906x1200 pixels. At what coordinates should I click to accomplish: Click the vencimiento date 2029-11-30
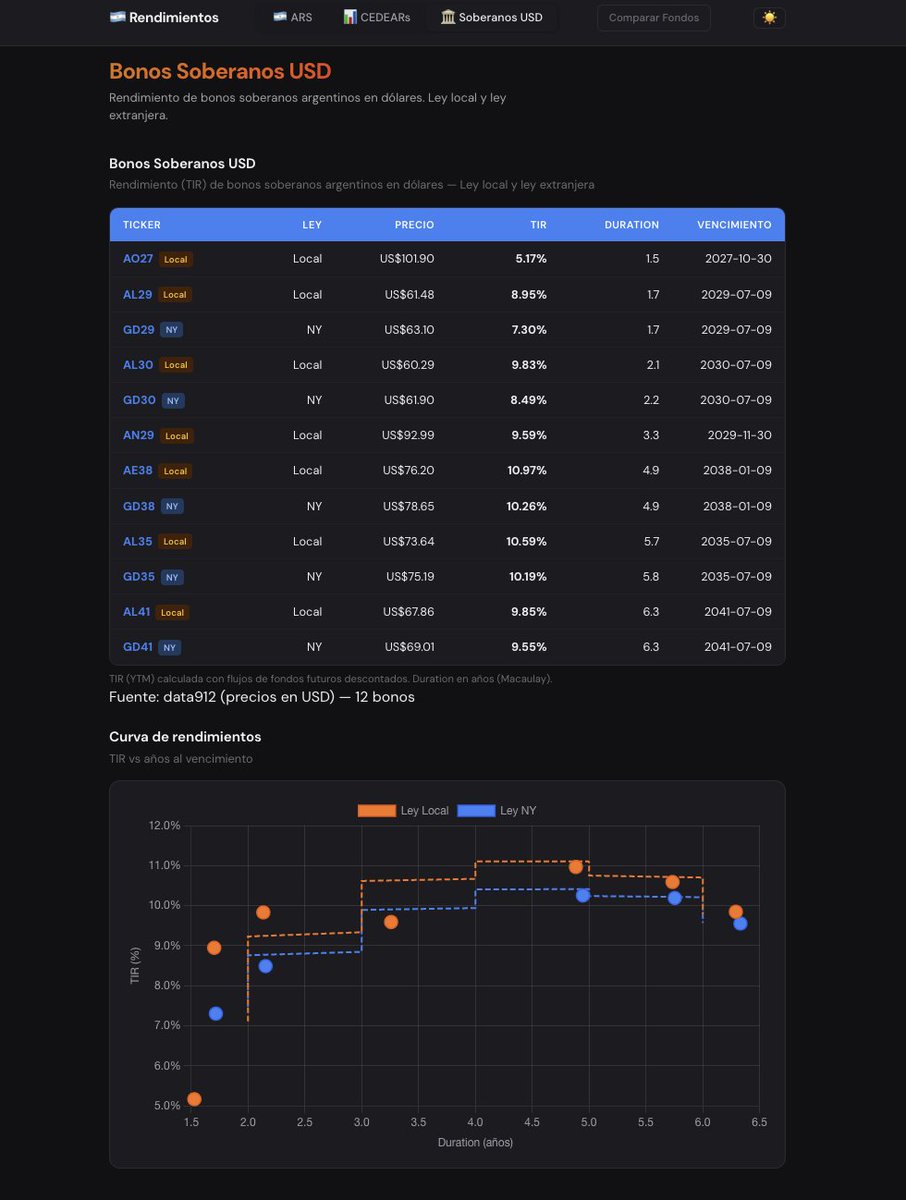(738, 435)
